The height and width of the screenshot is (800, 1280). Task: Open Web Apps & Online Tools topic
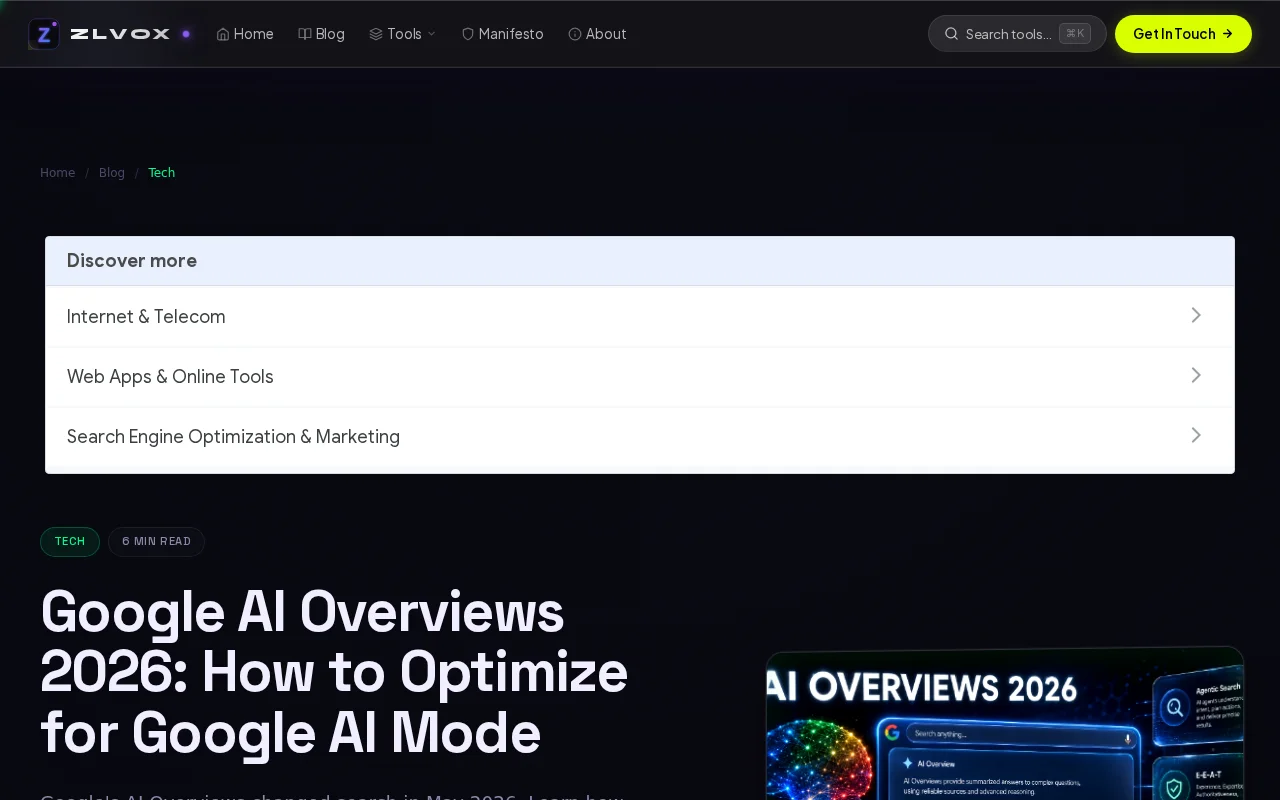[x=640, y=376]
